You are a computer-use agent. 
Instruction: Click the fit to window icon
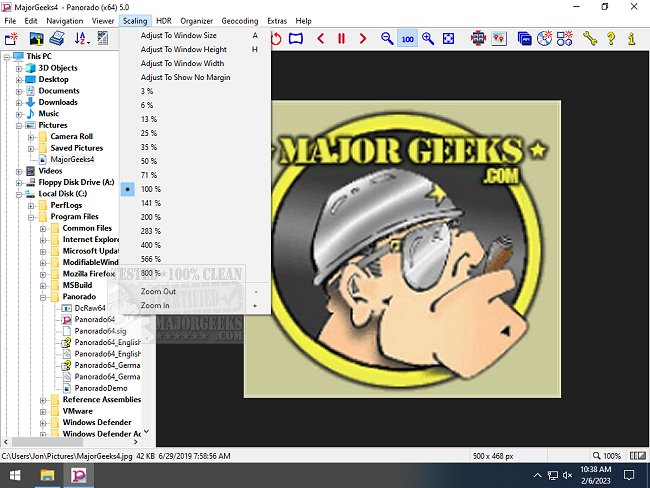click(448, 39)
